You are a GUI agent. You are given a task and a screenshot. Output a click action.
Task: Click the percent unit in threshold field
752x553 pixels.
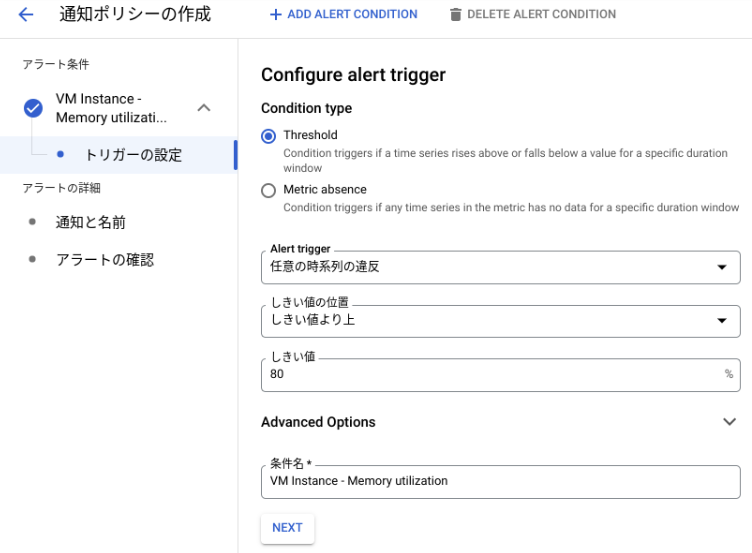pyautogui.click(x=728, y=374)
